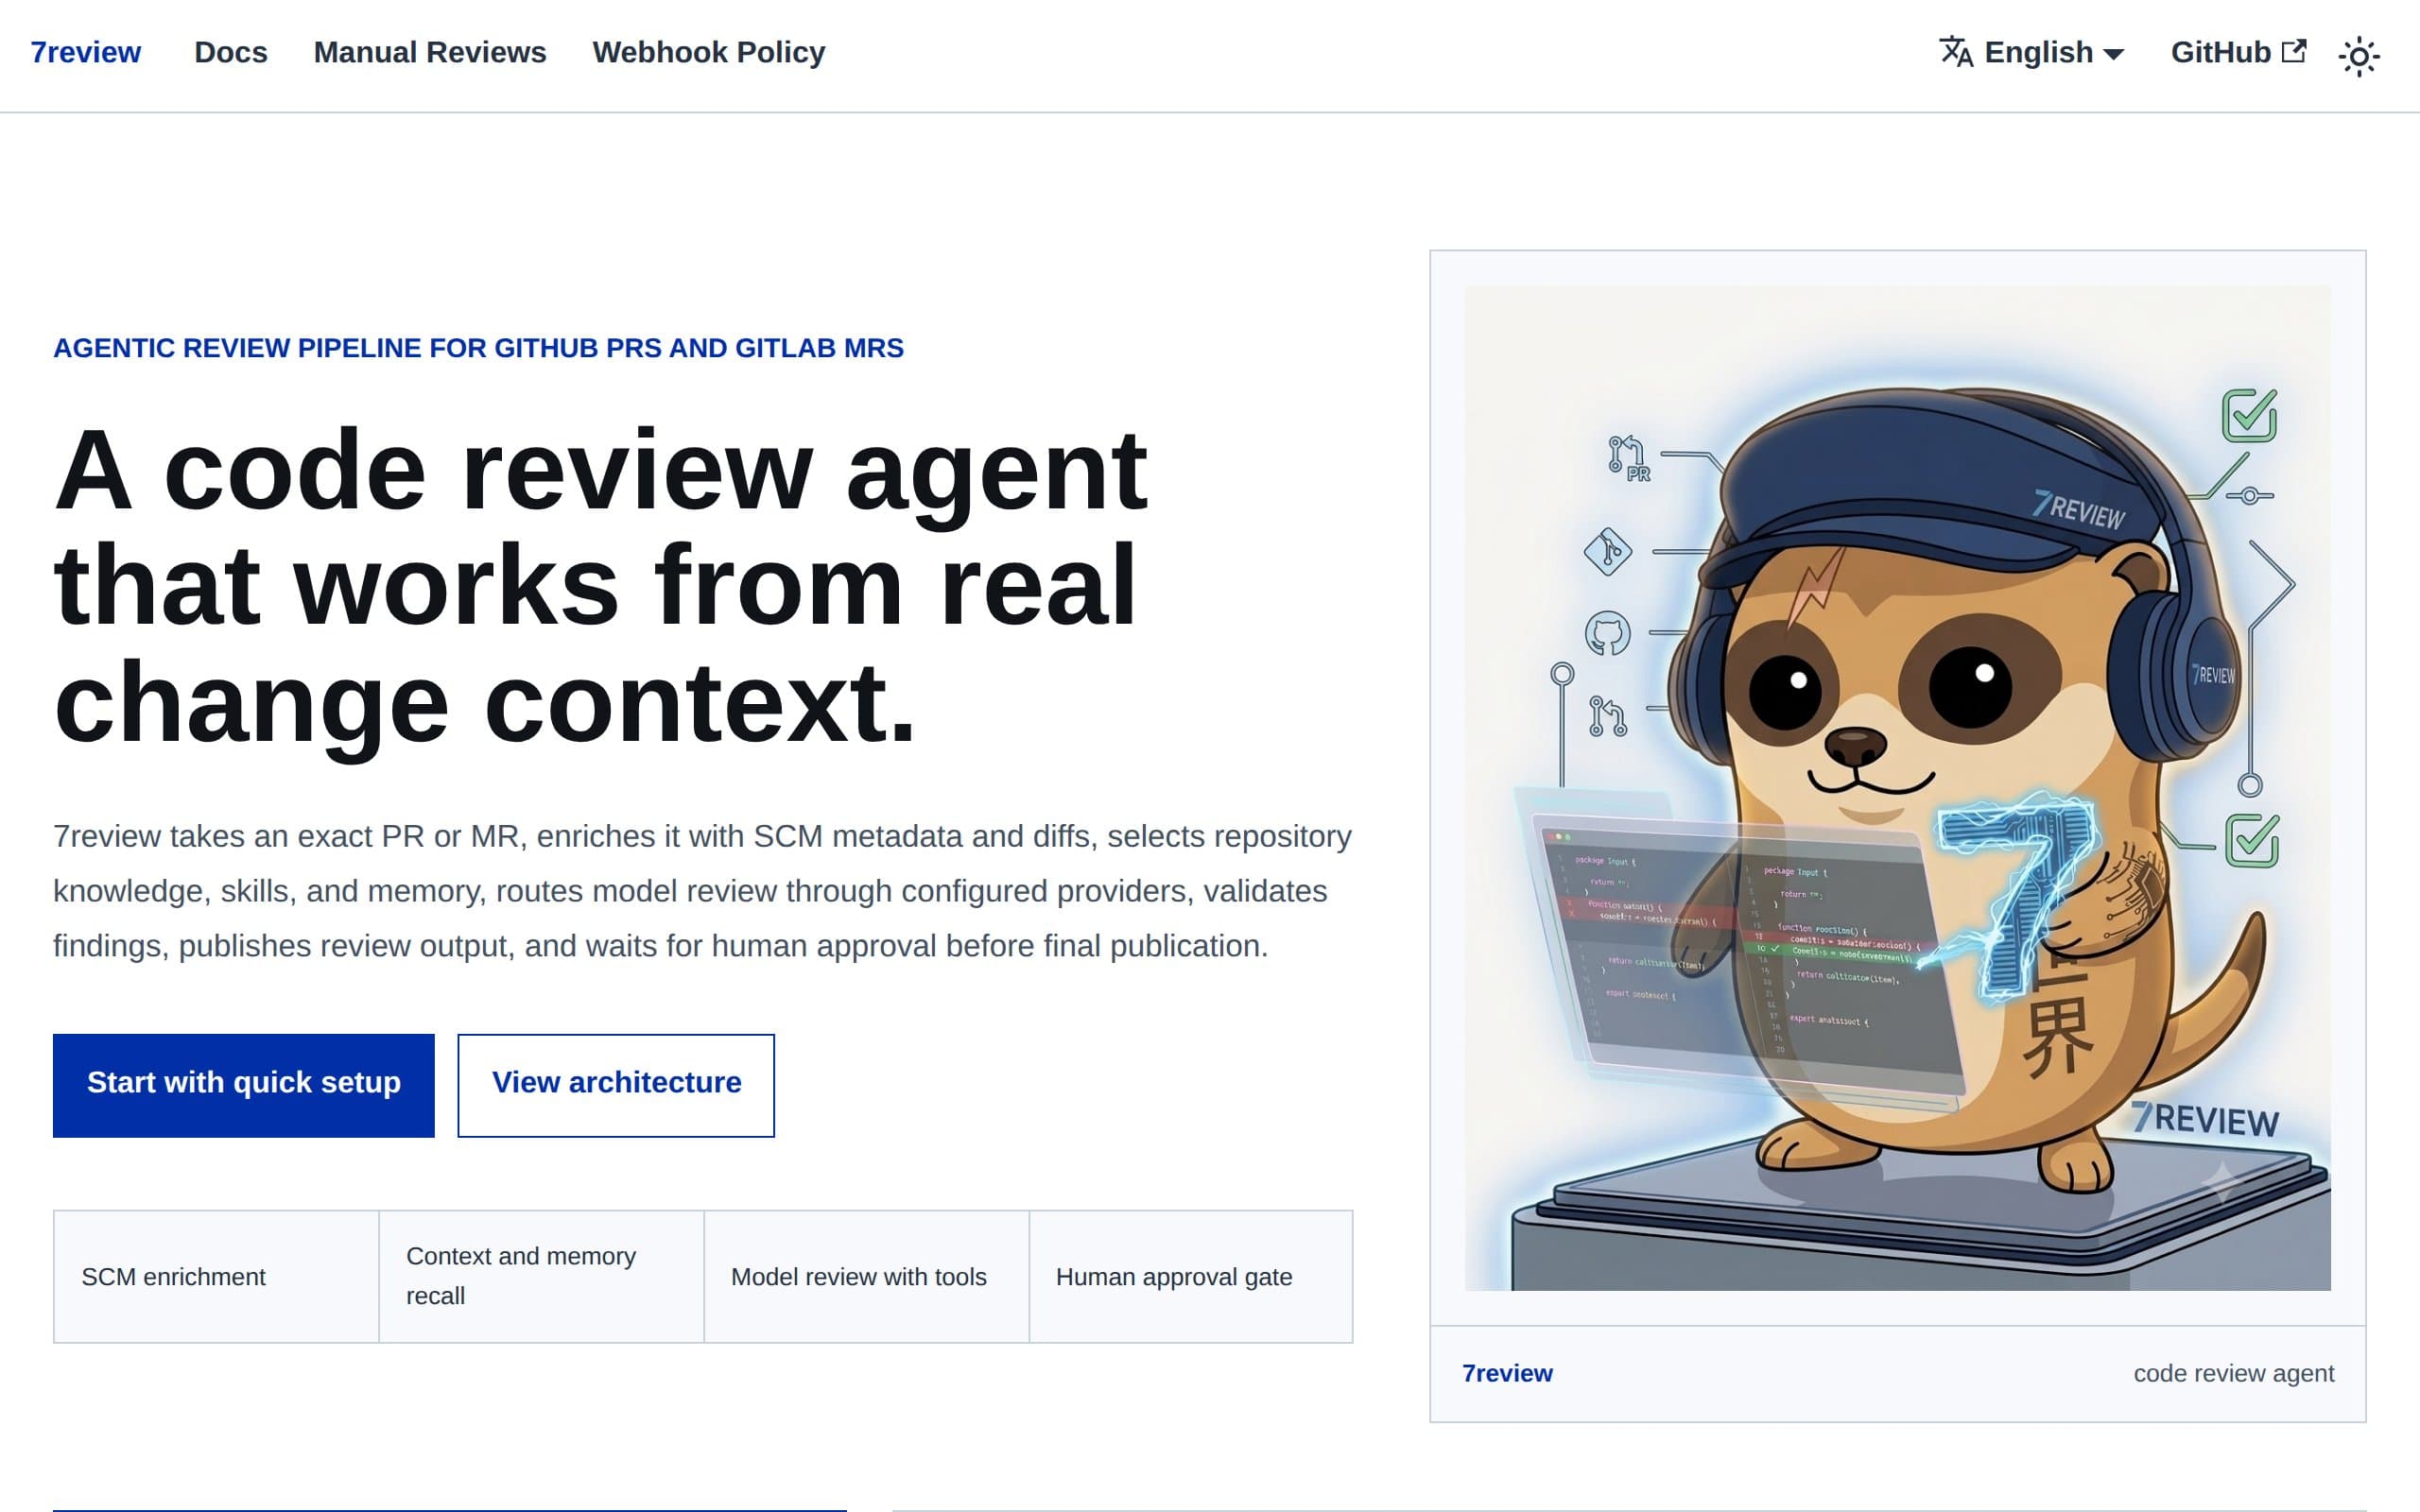Select the Context and memory recall cell
The height and width of the screenshot is (1512, 2420).
pyautogui.click(x=541, y=1276)
